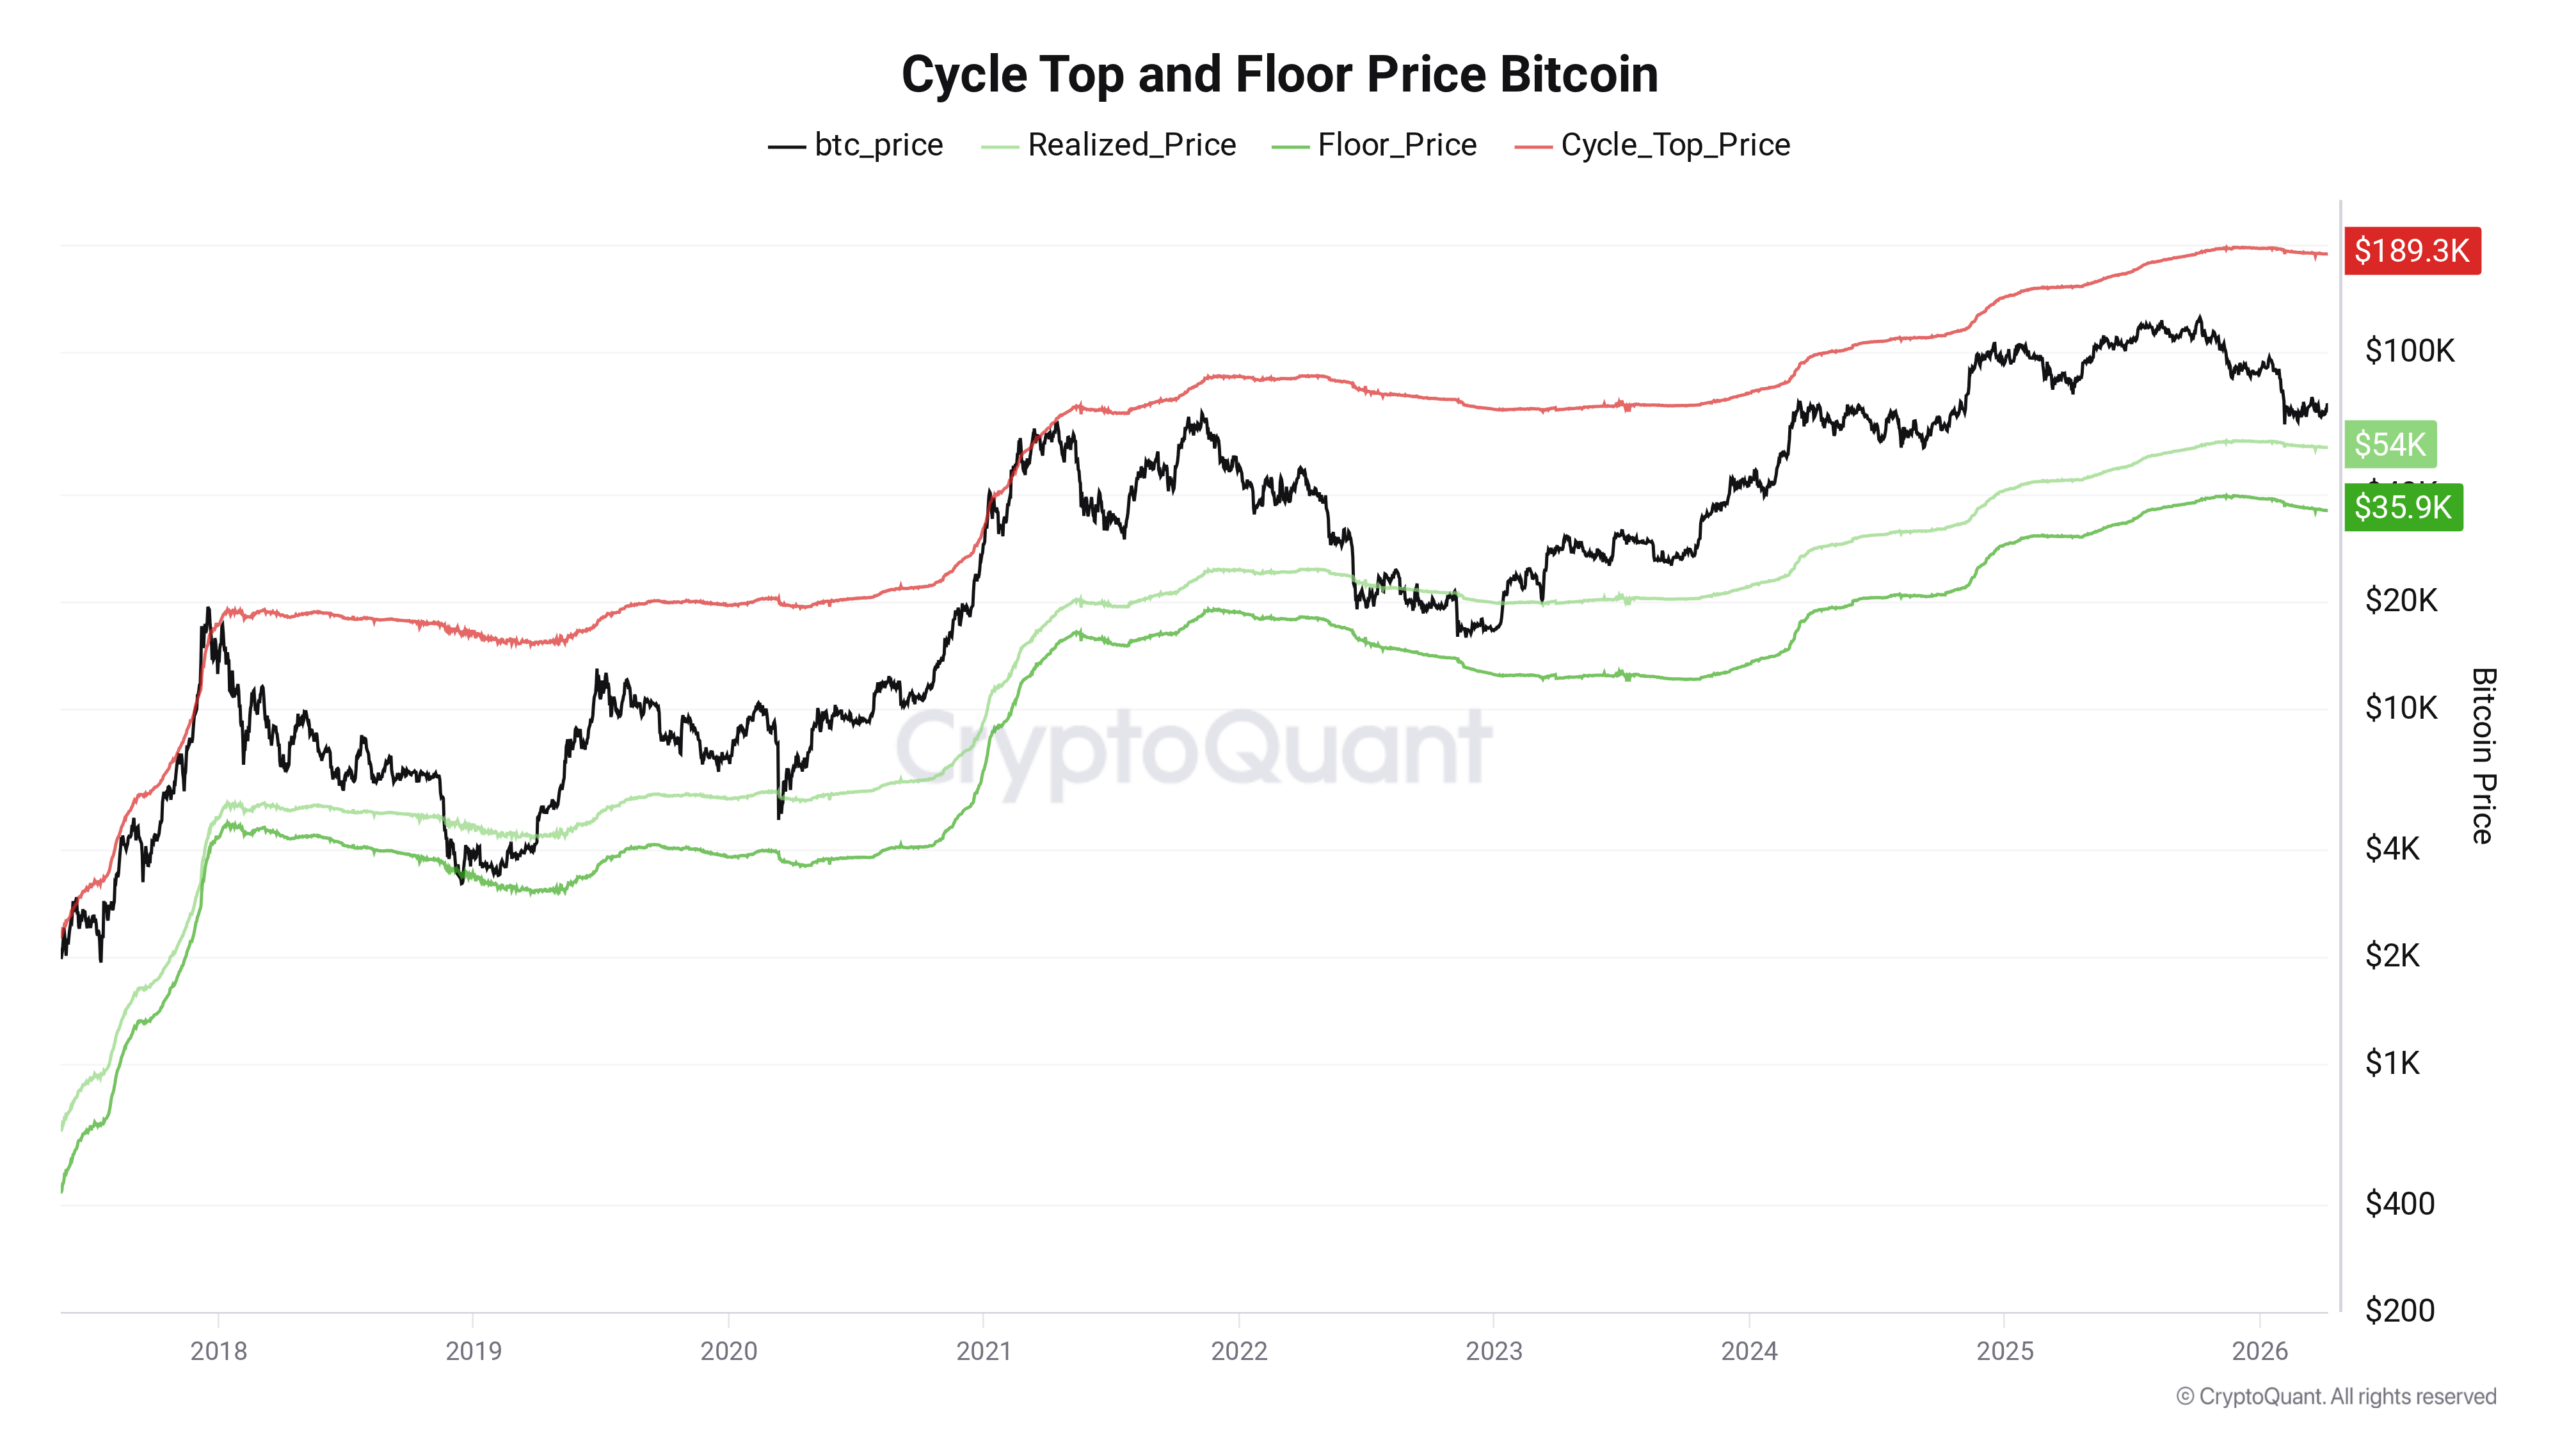The image size is (2560, 1440).
Task: Click the 2026 year label
Action: [x=2259, y=1351]
